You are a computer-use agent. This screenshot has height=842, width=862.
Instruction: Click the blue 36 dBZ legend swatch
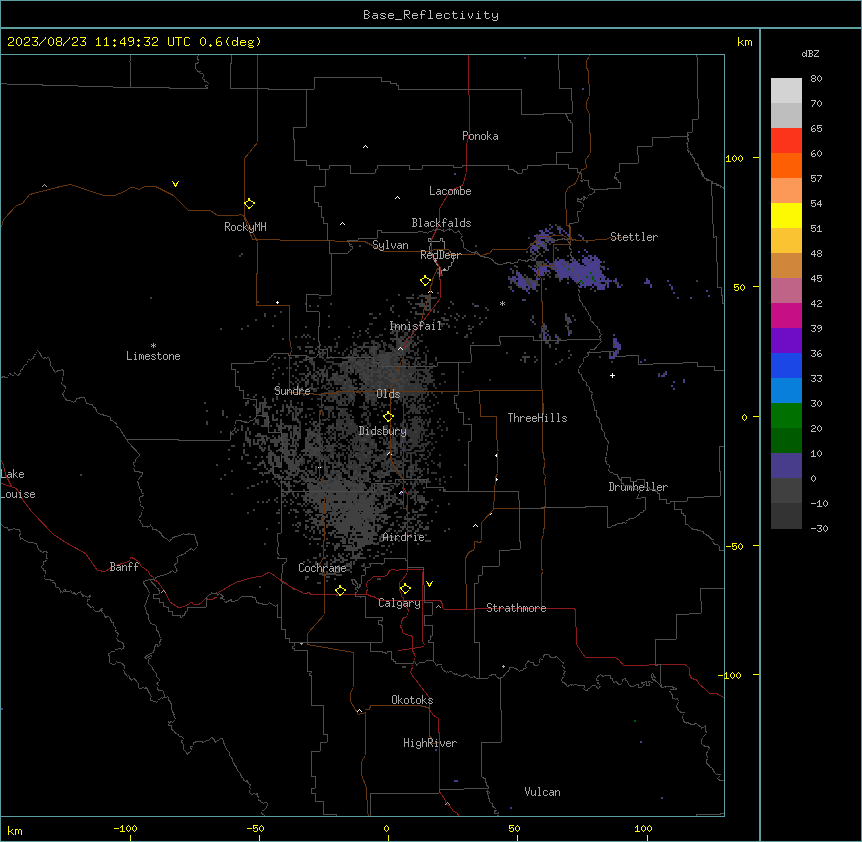coord(786,365)
